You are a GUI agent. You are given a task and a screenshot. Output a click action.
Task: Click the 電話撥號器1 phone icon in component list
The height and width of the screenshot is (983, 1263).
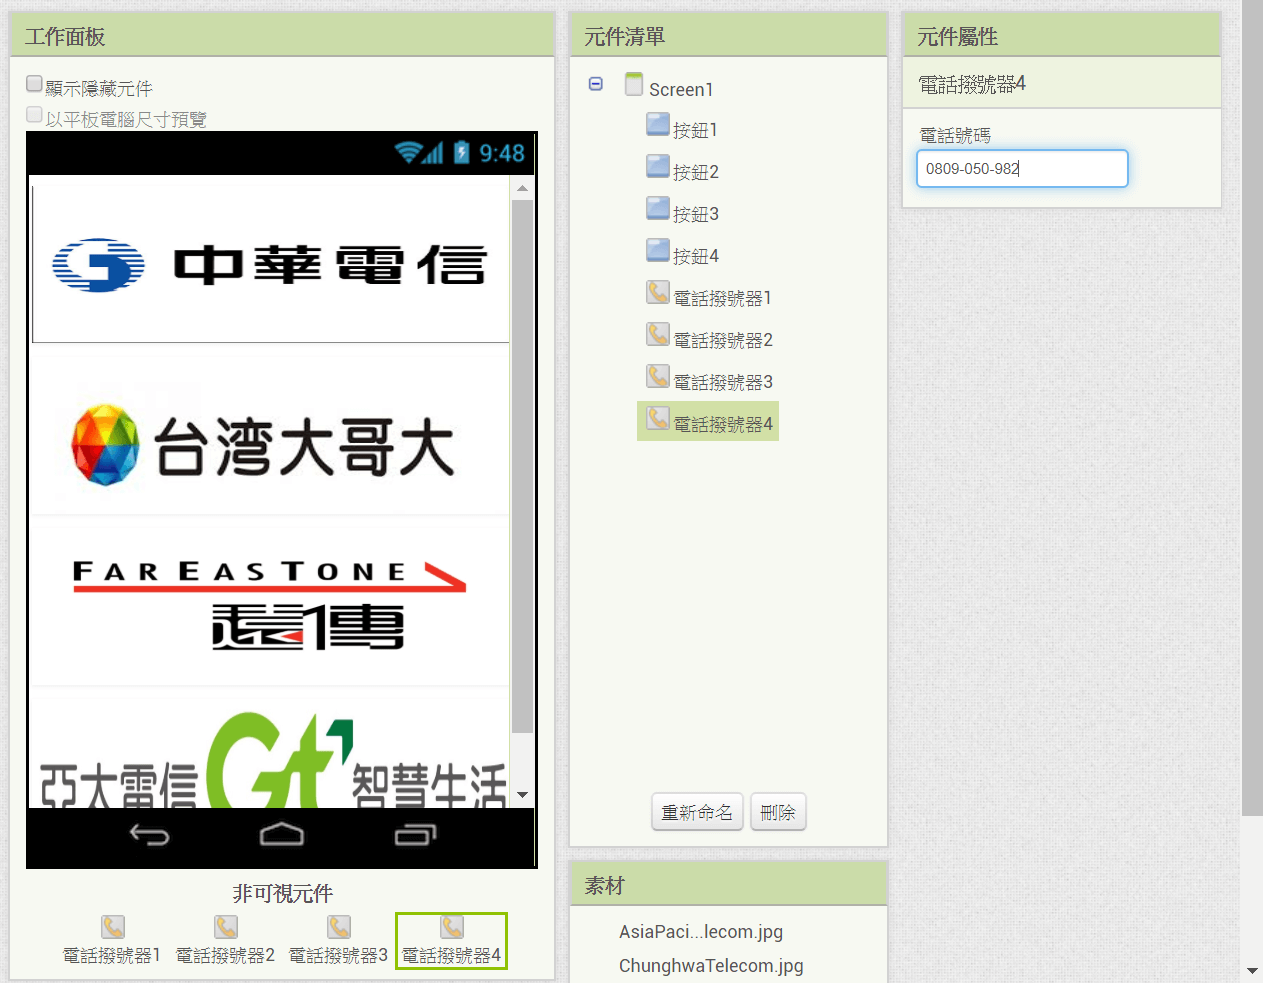pos(658,292)
